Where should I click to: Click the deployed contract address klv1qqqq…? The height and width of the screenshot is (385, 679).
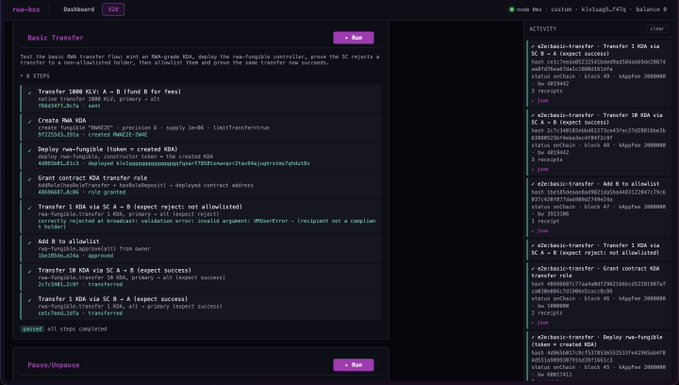(213, 163)
